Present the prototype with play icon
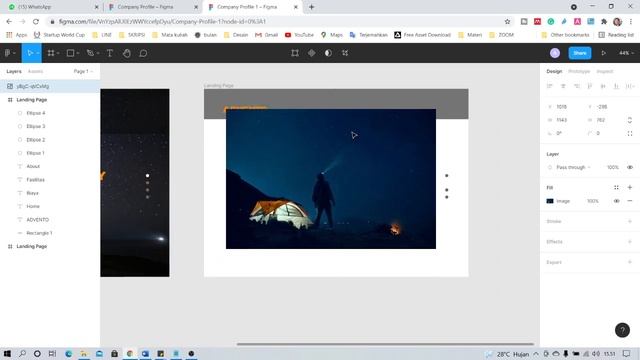 coord(603,53)
